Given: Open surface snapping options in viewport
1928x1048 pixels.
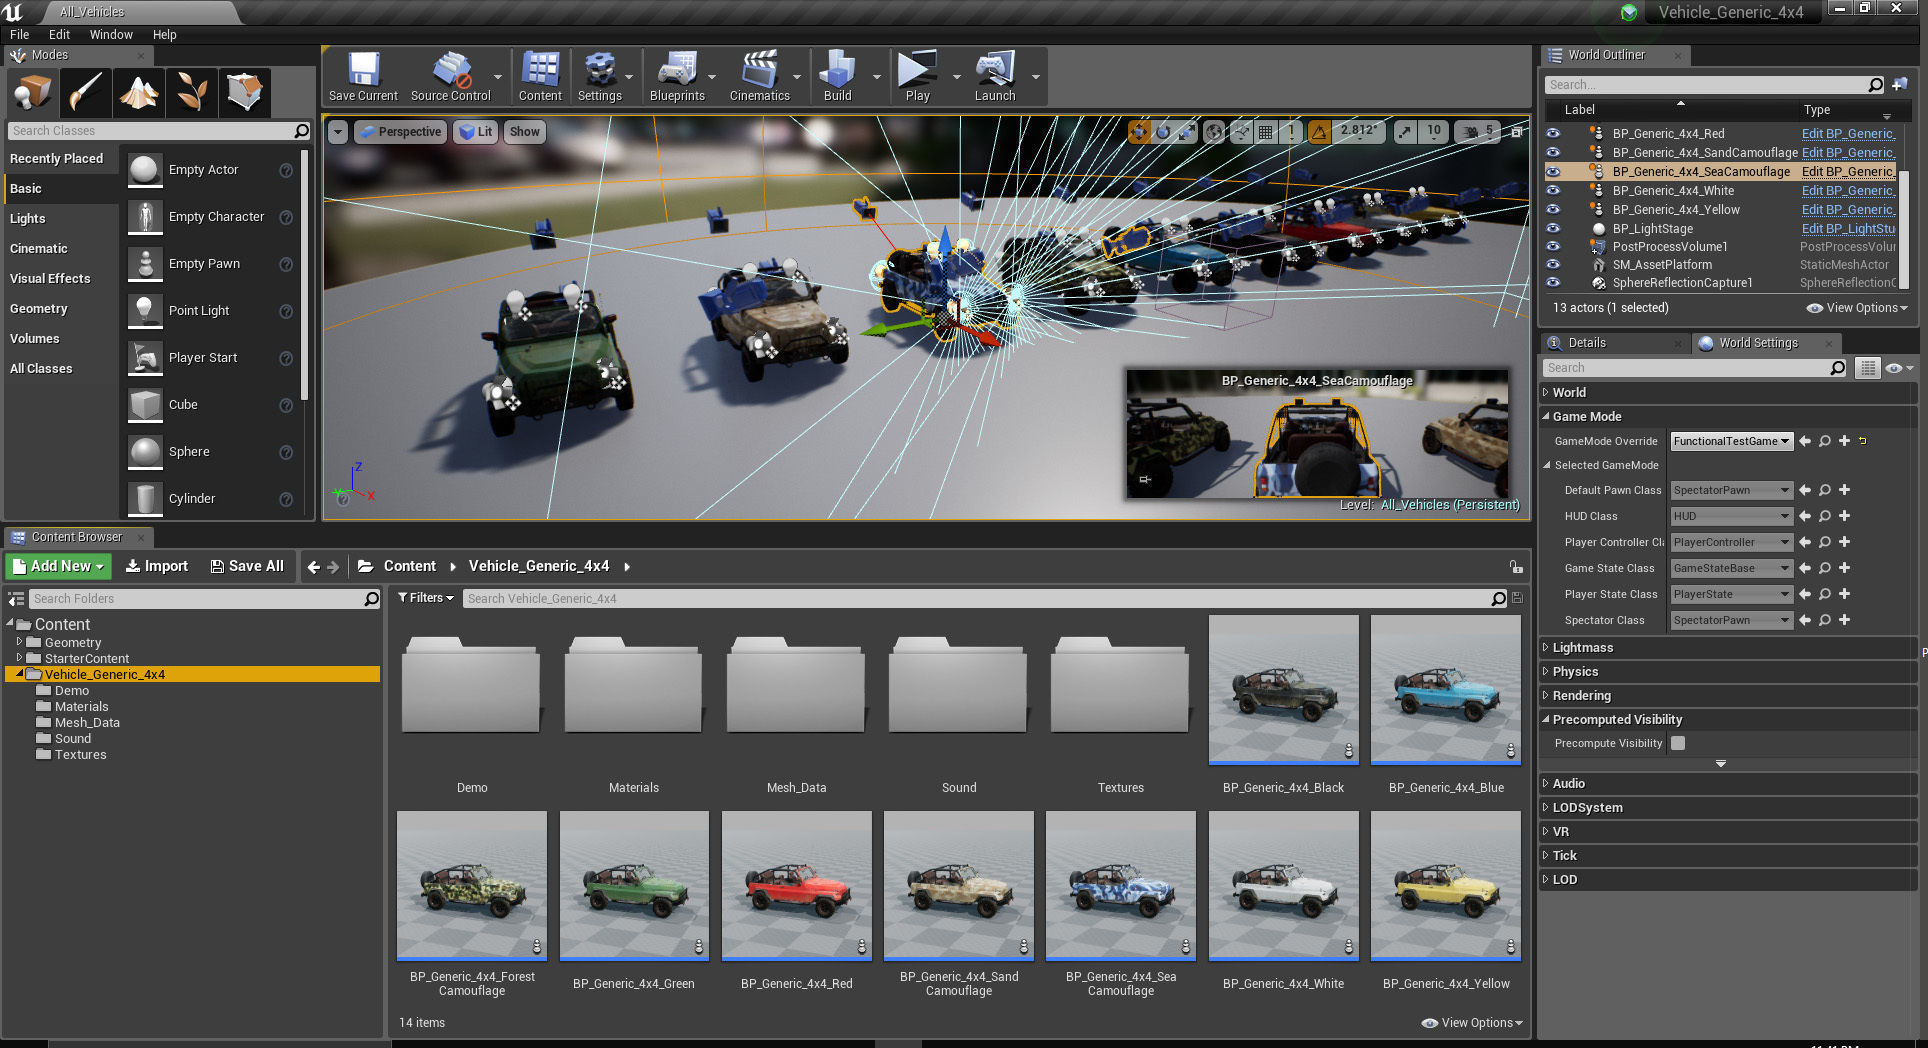Looking at the screenshot, I should click(1242, 132).
